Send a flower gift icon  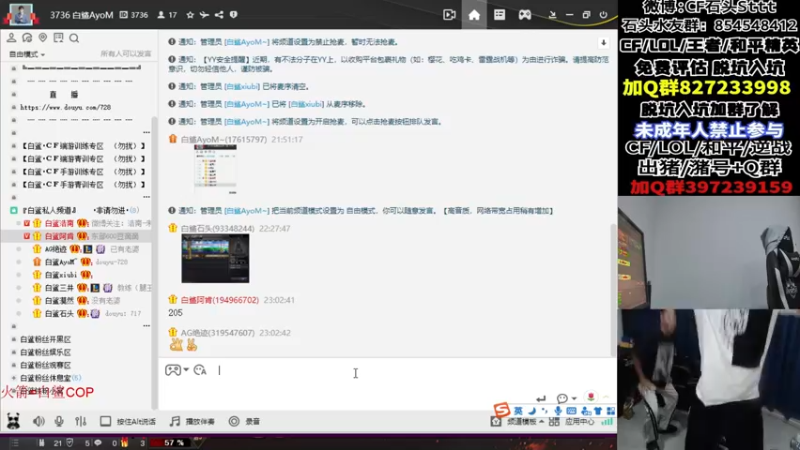click(591, 397)
